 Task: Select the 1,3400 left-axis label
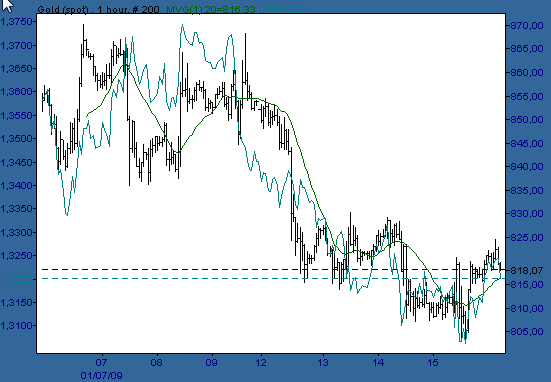17,185
